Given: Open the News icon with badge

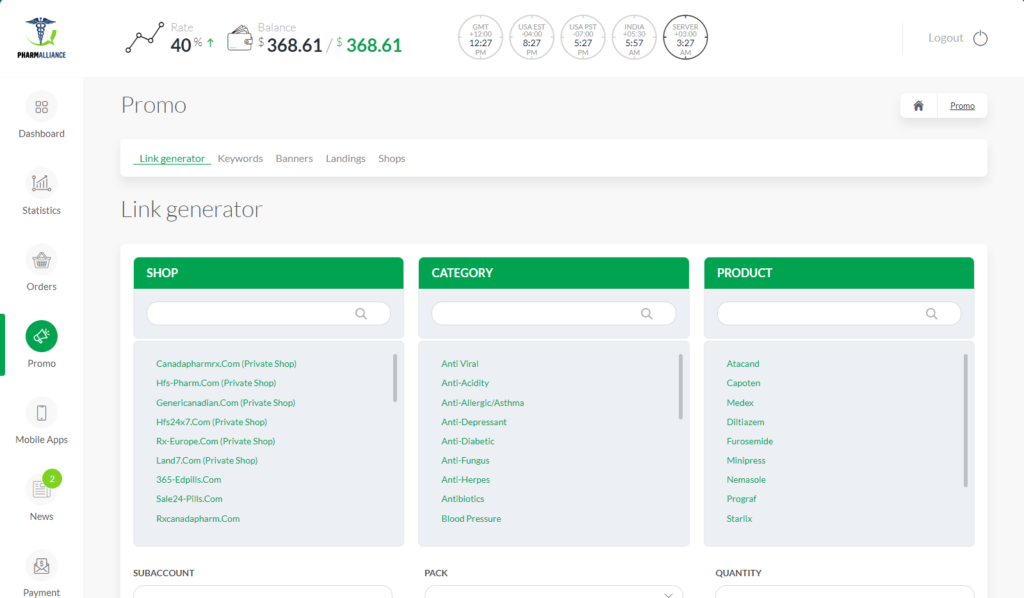Looking at the screenshot, I should click(41, 489).
